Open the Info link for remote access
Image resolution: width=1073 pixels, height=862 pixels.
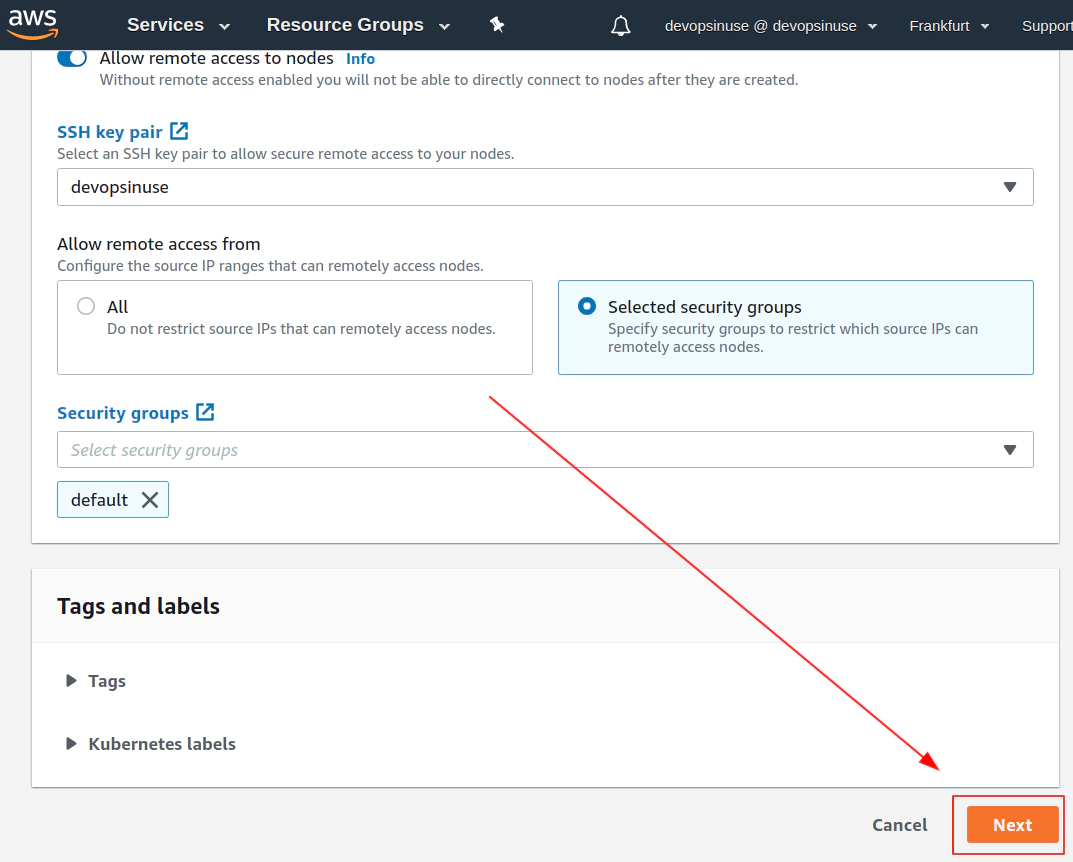point(361,59)
